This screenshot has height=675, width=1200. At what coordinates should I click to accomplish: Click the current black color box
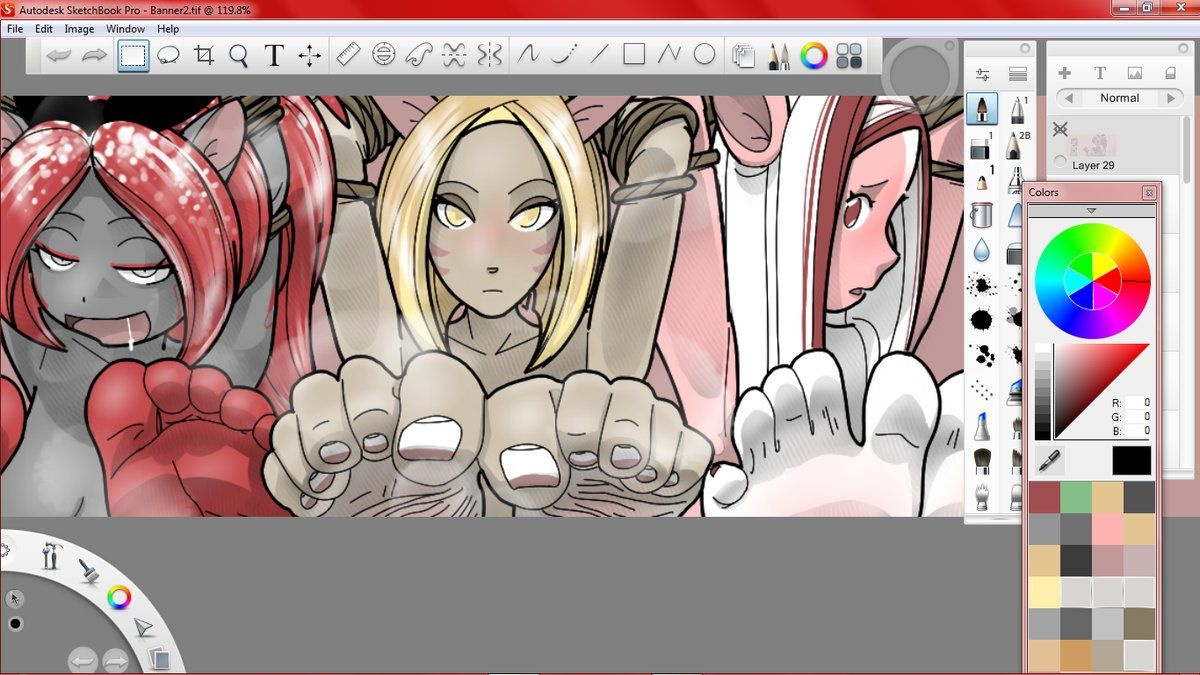tap(1131, 460)
